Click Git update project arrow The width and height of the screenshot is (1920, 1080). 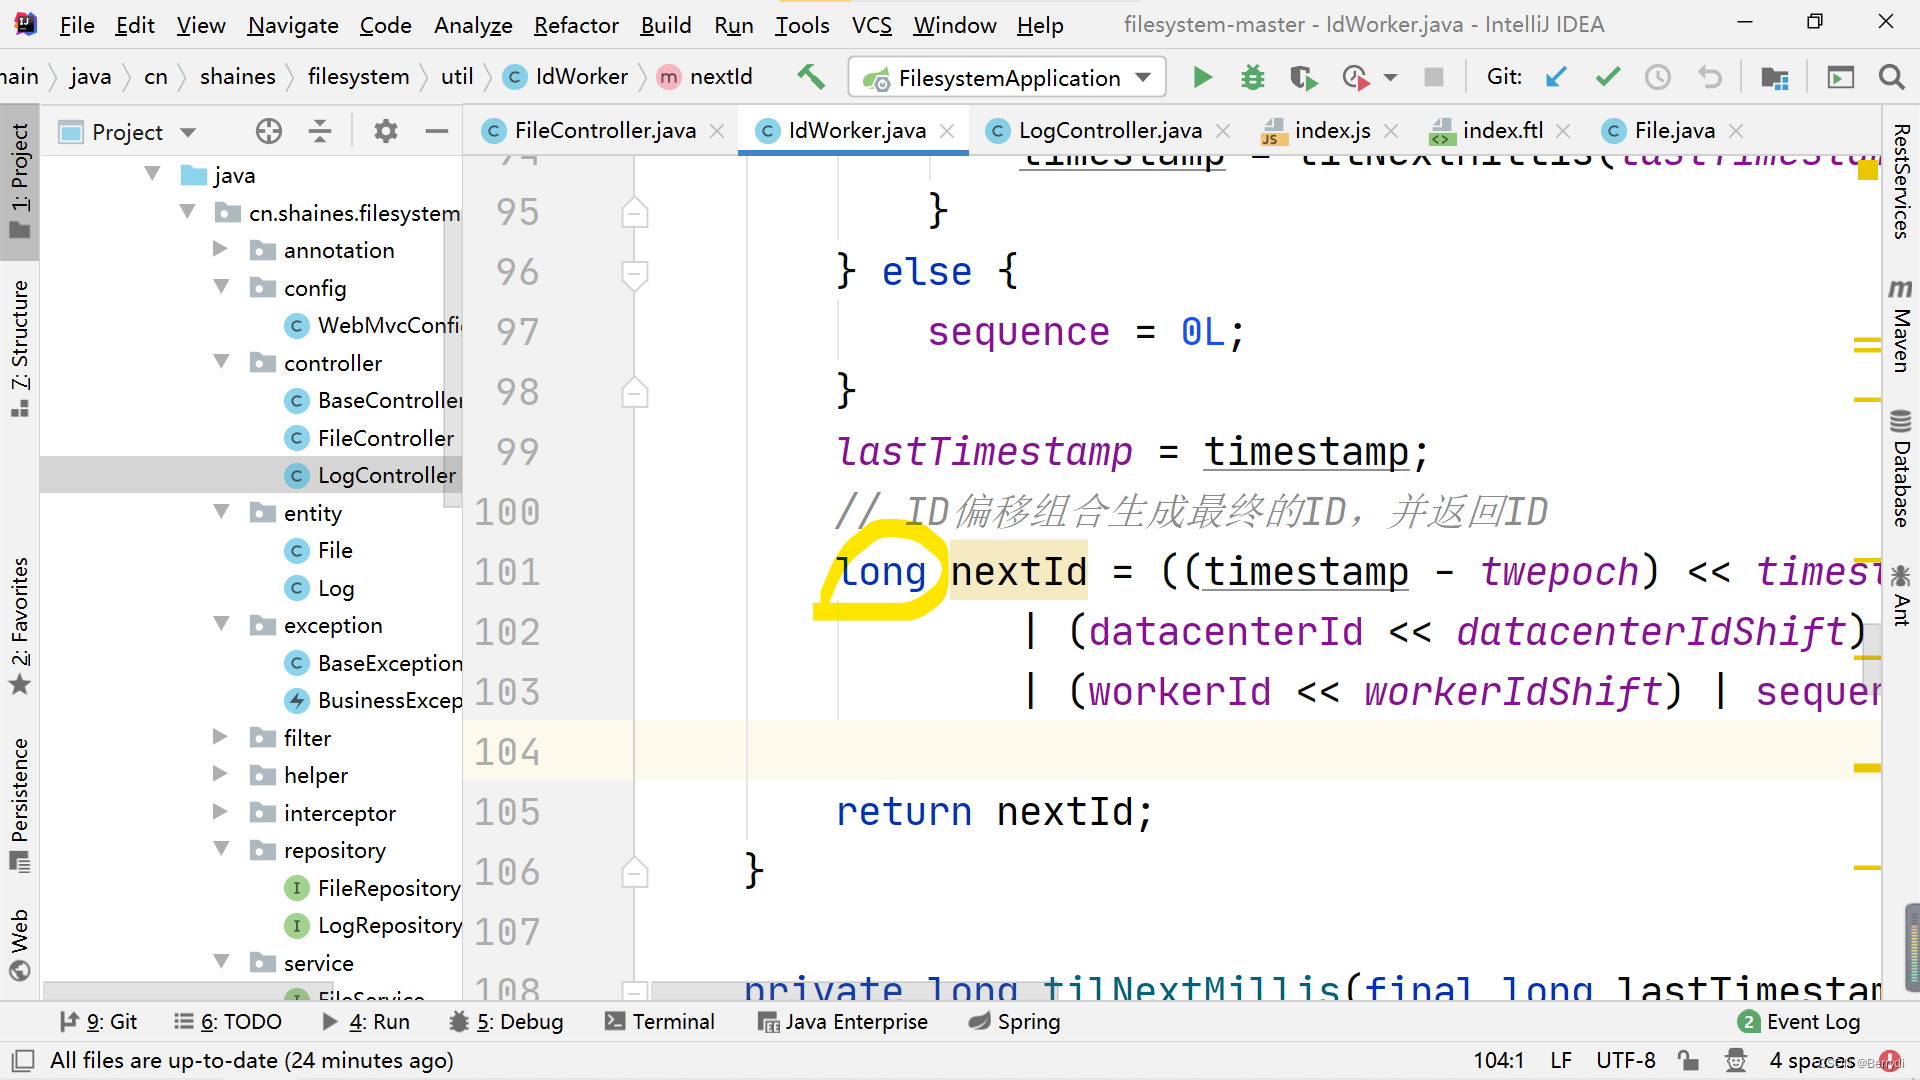tap(1556, 77)
